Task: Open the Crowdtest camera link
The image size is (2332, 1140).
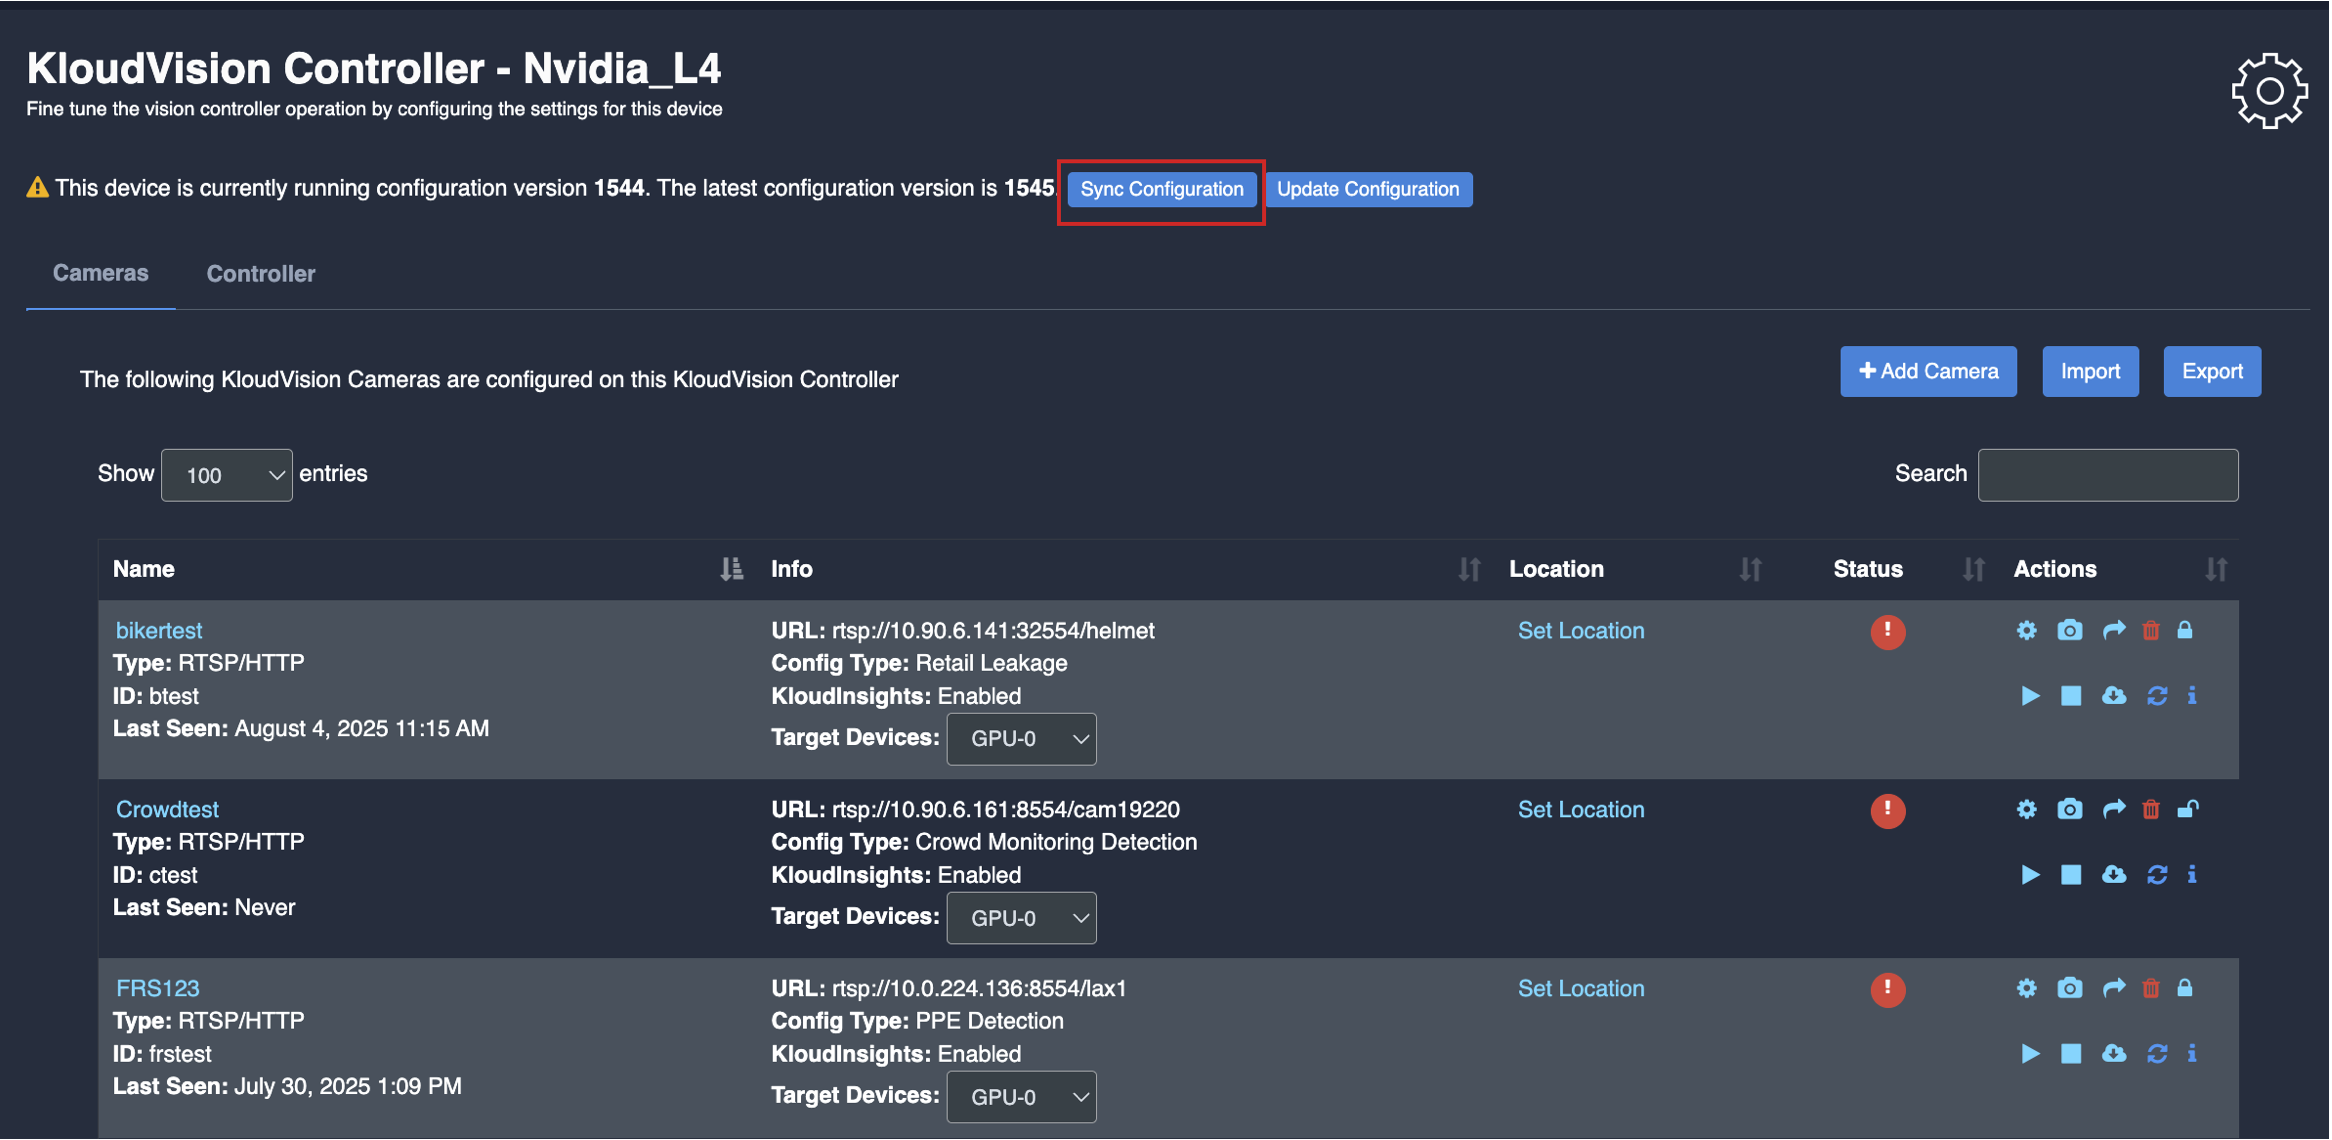Action: [x=167, y=809]
